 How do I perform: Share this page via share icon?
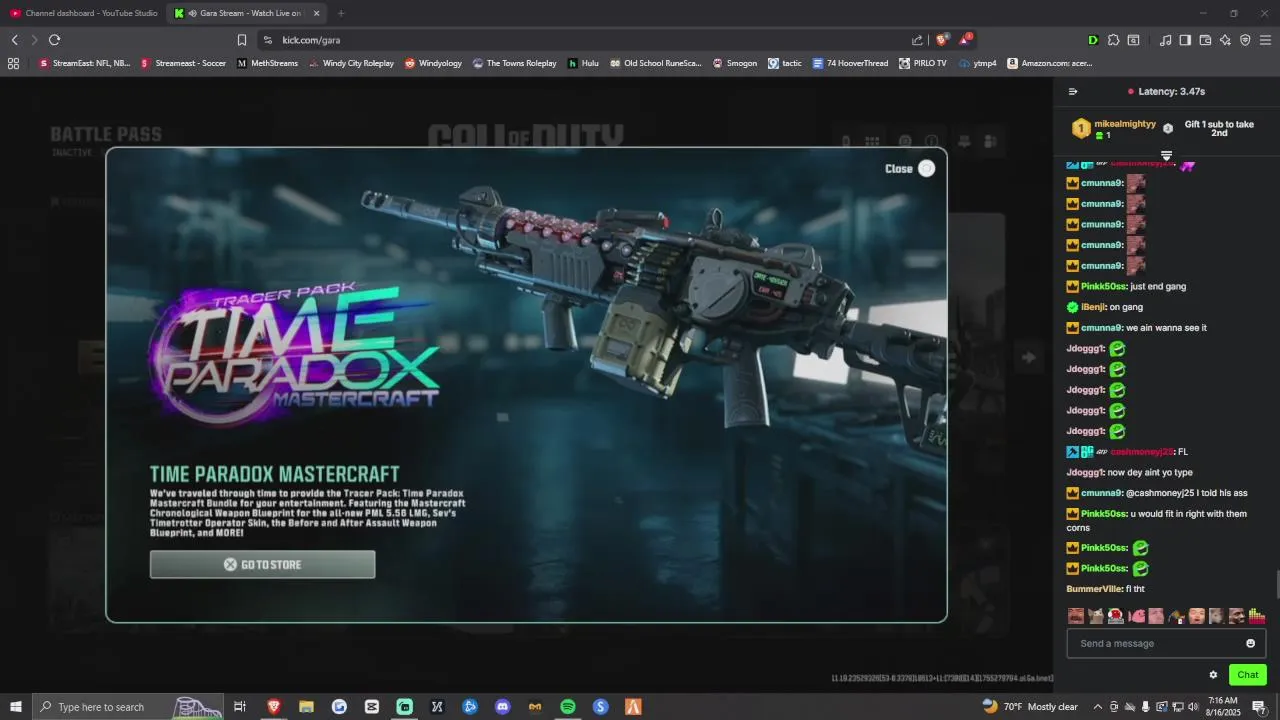pos(917,40)
